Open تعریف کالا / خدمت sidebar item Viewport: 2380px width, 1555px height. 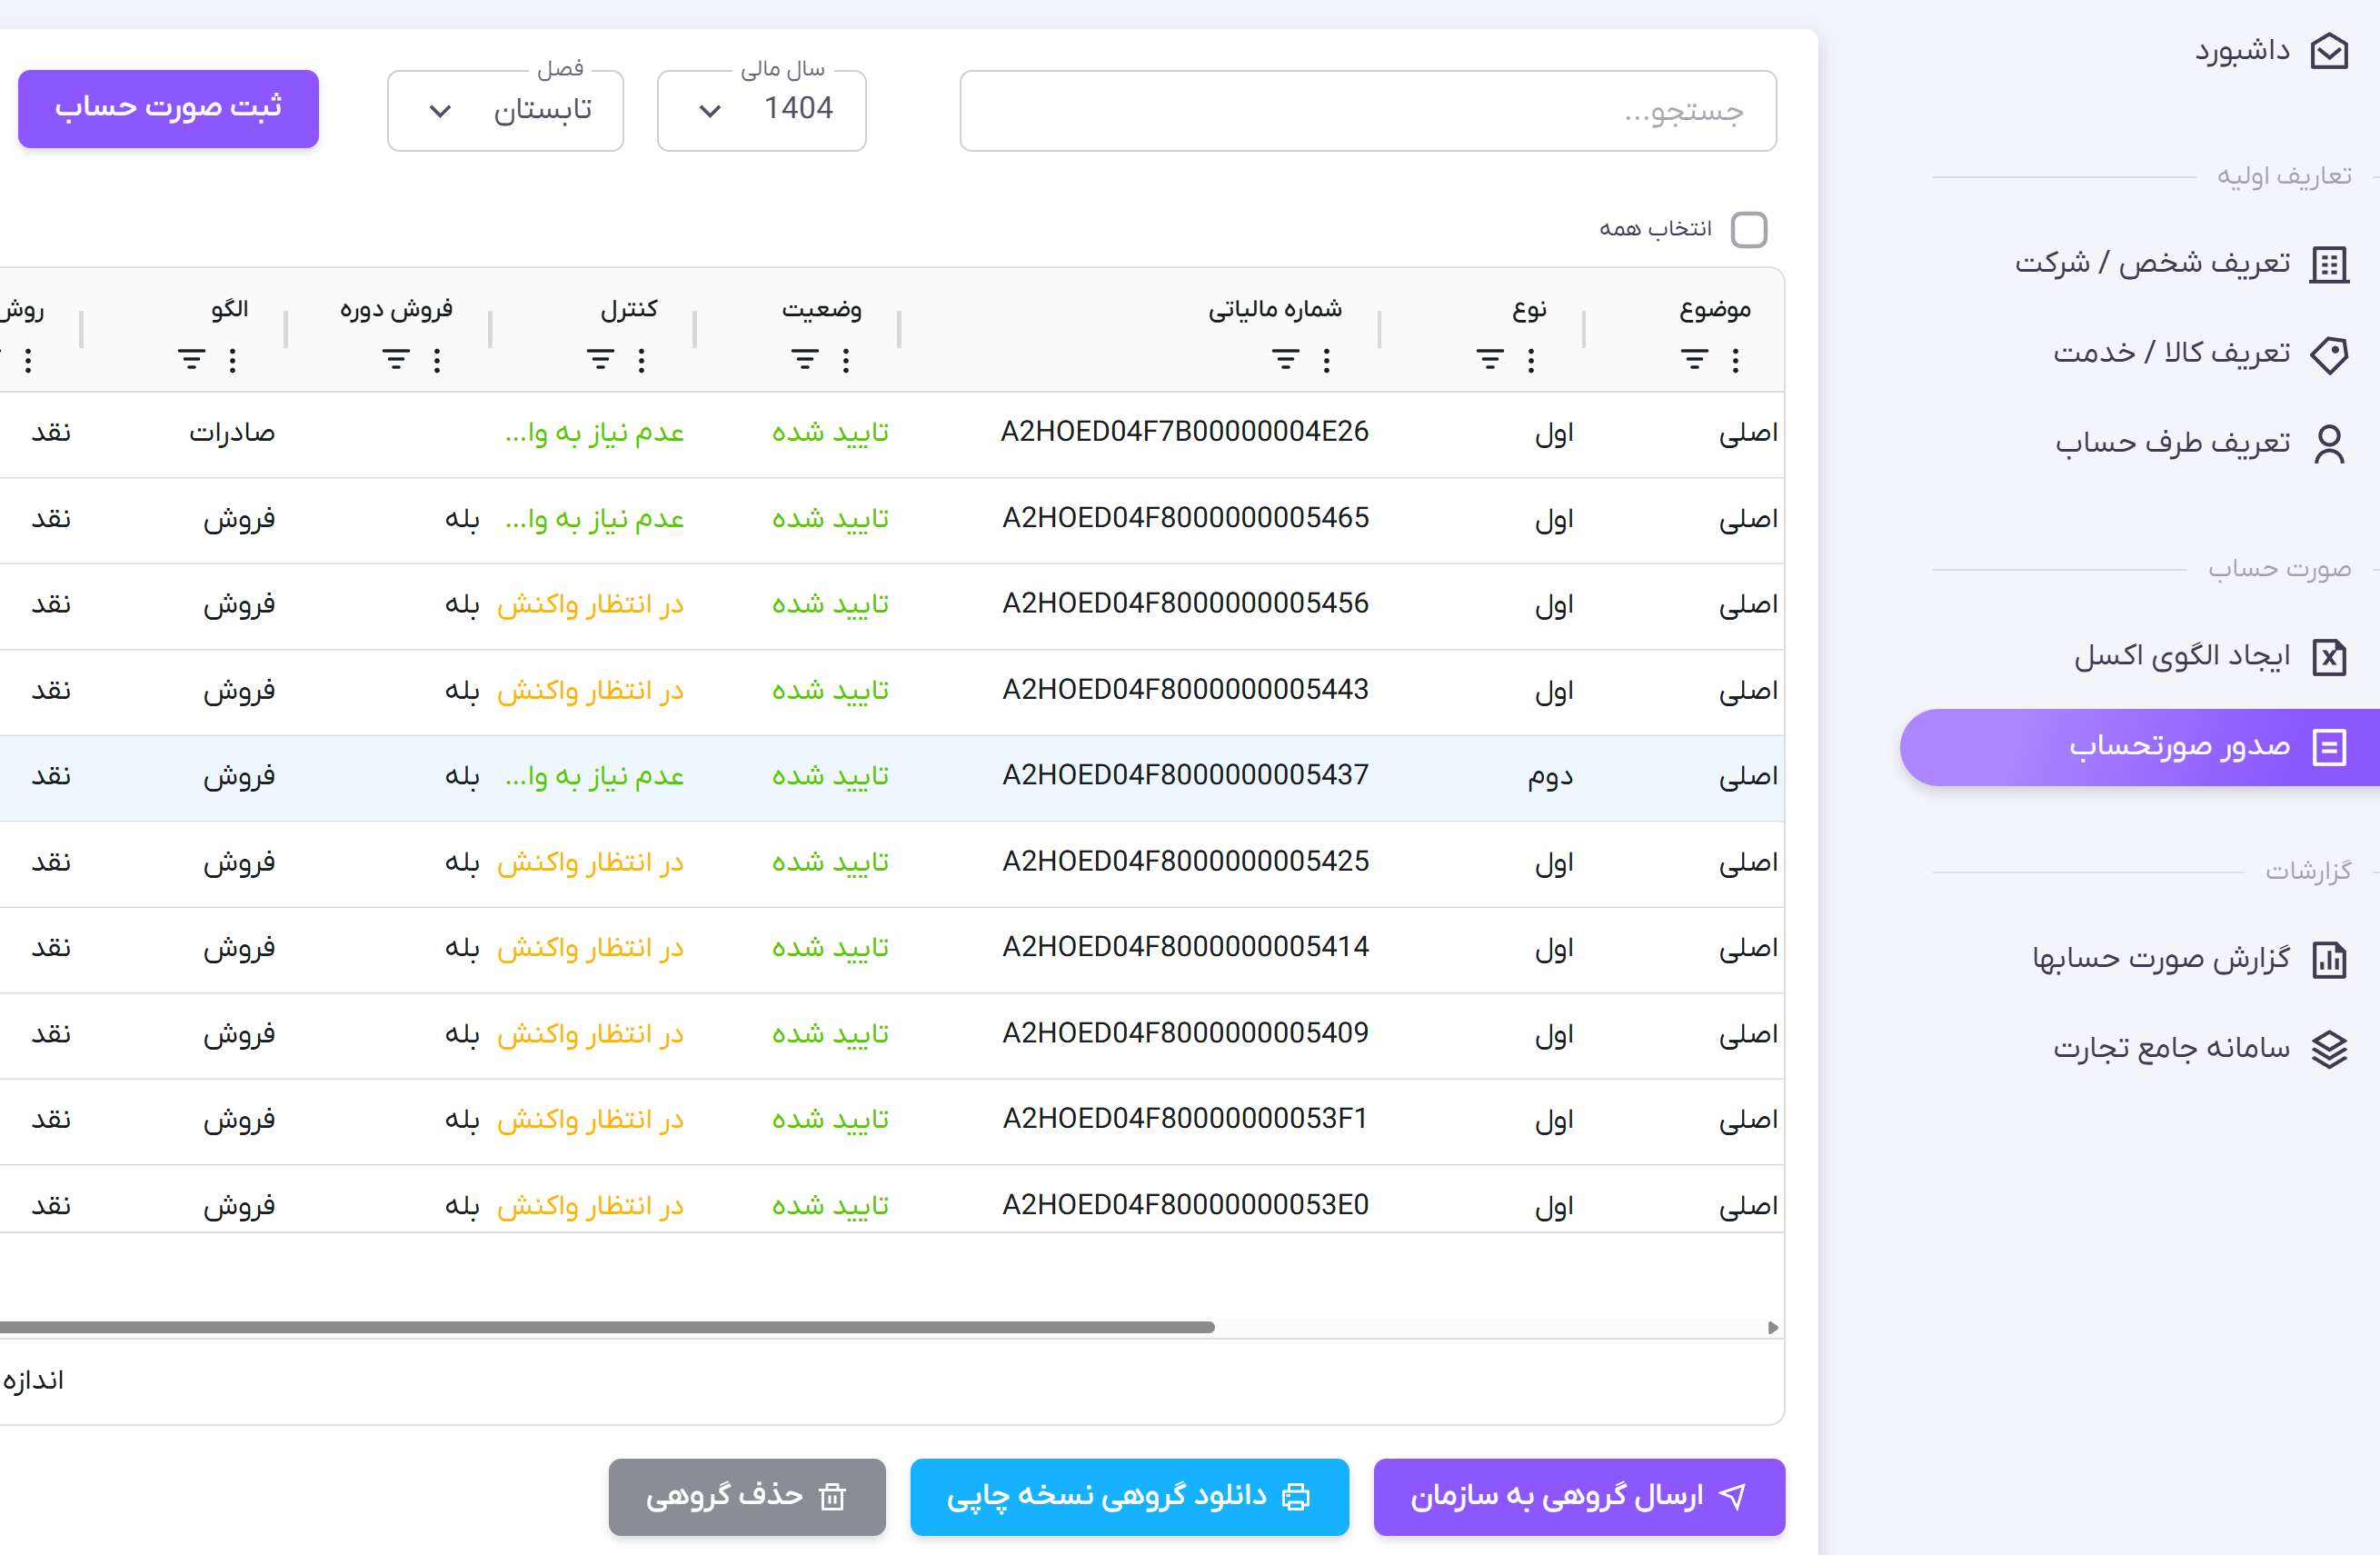coord(2170,353)
